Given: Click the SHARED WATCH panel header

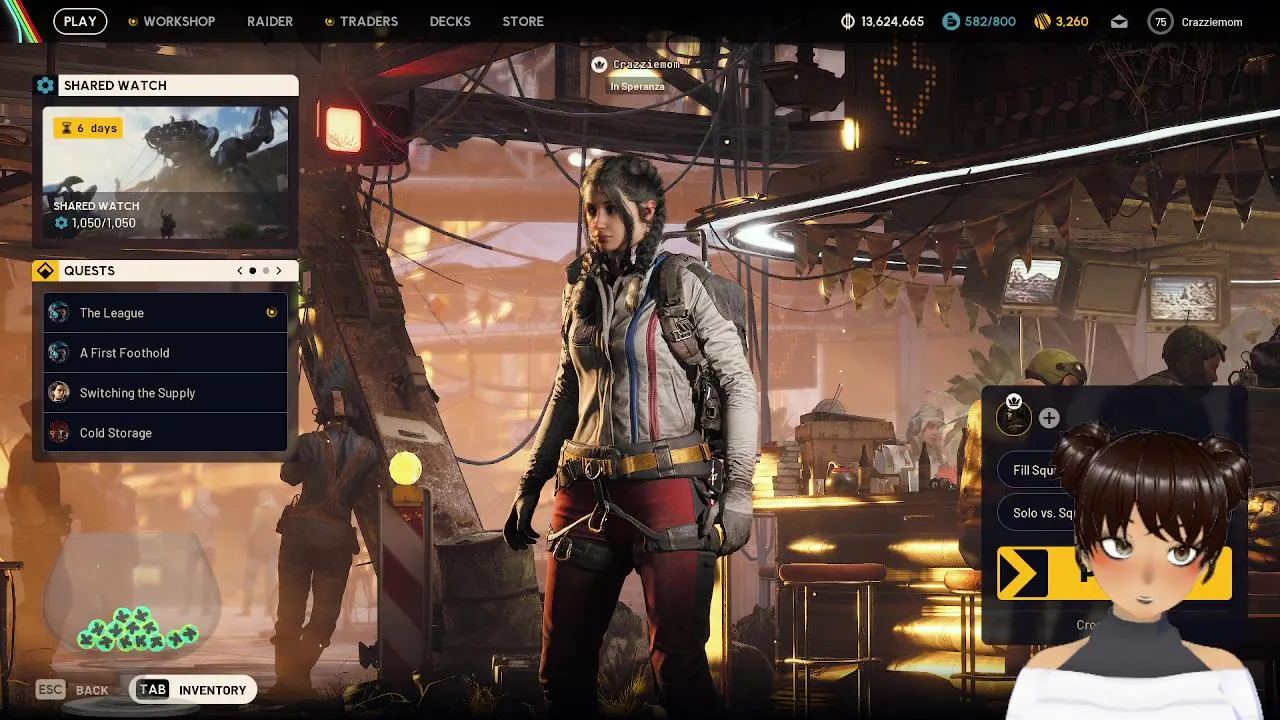Looking at the screenshot, I should [166, 85].
